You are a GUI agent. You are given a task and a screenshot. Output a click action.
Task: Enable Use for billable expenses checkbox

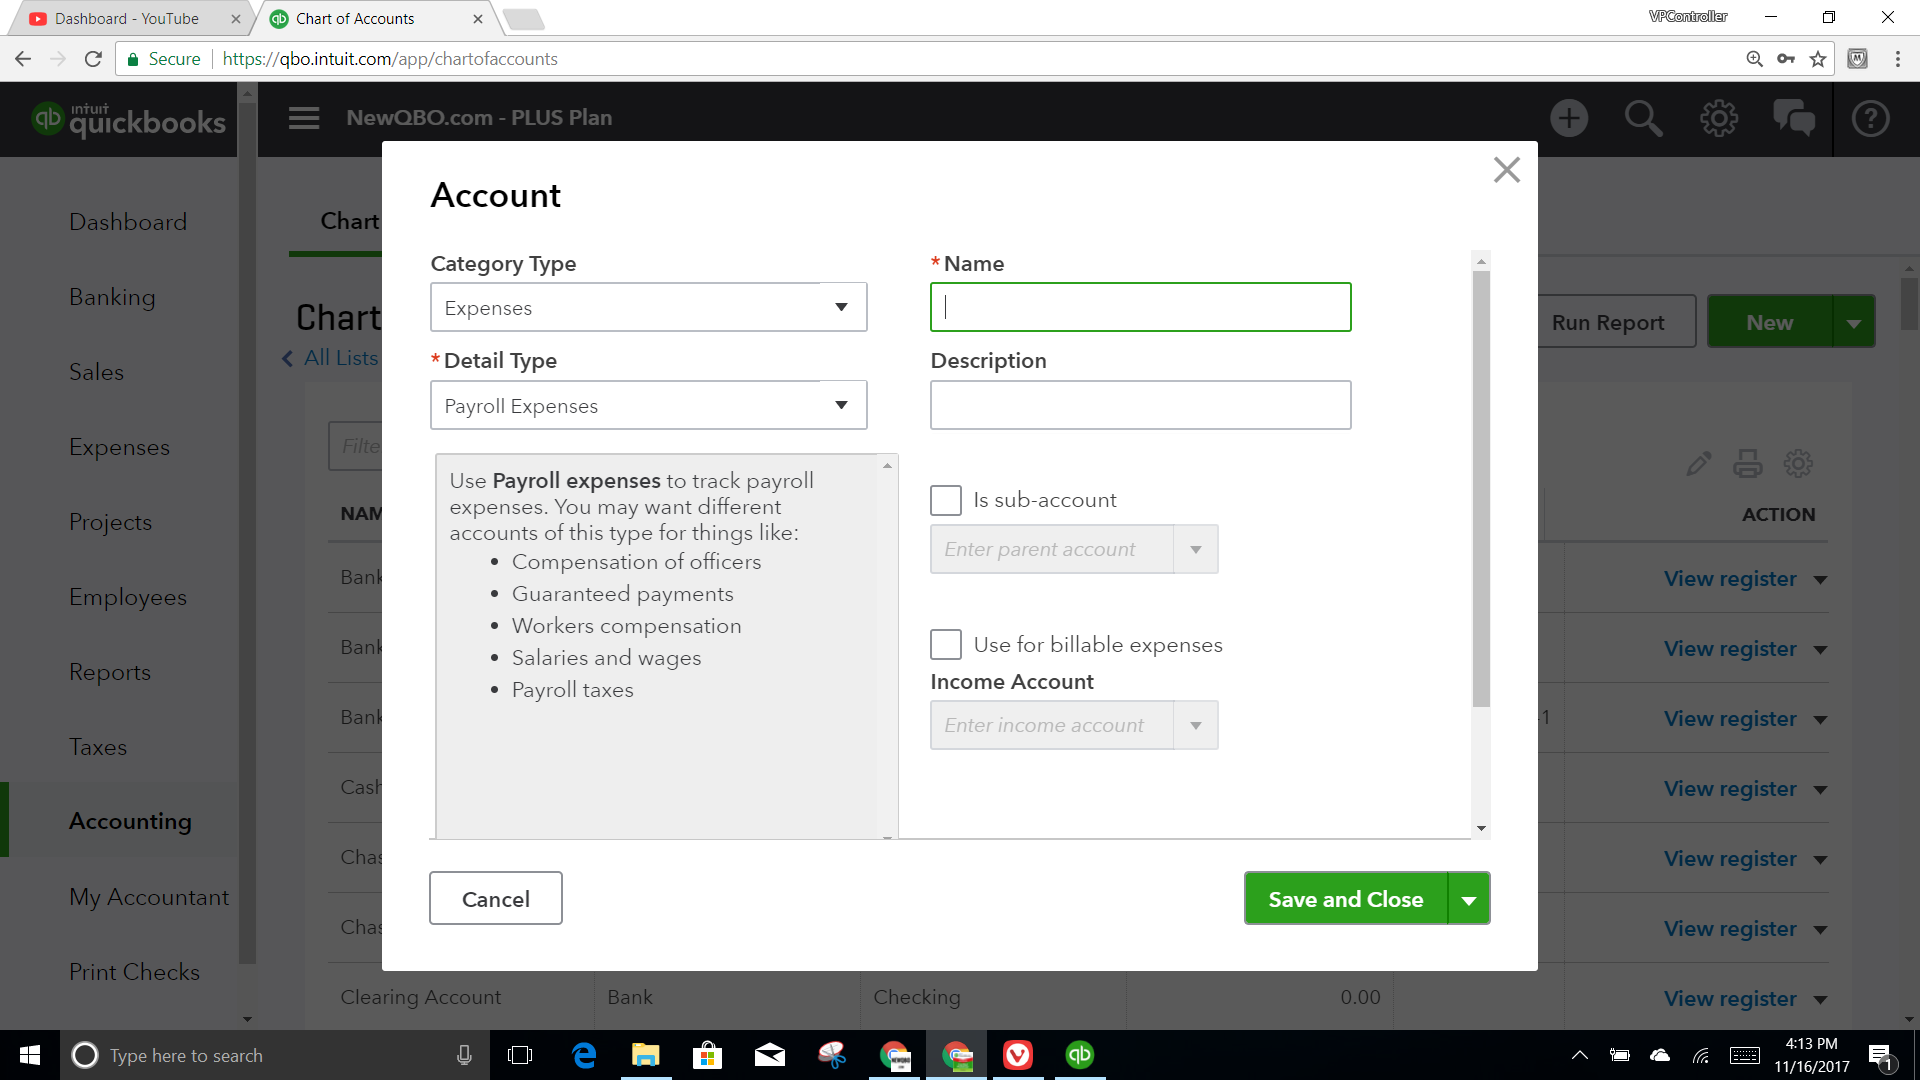946,645
